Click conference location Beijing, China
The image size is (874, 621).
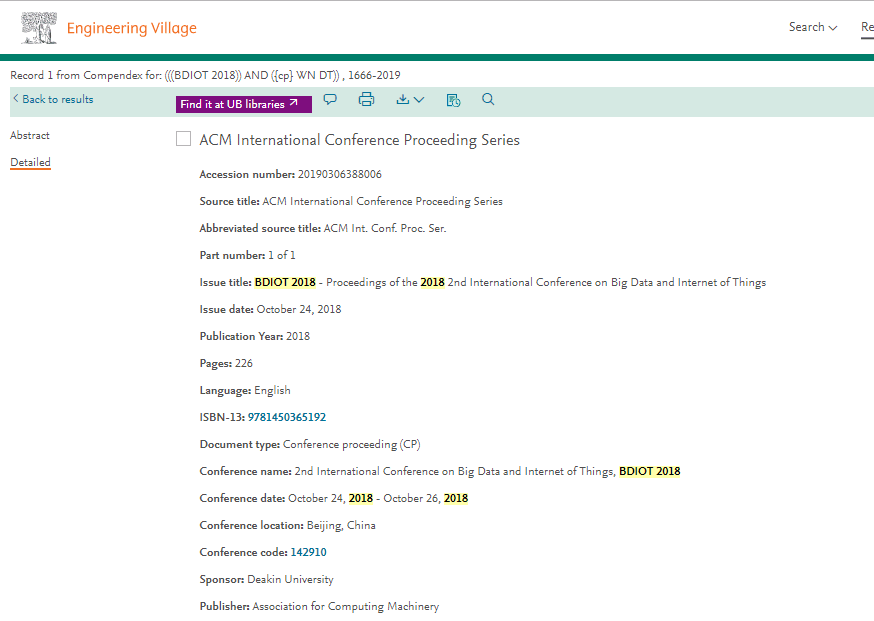click(x=341, y=526)
